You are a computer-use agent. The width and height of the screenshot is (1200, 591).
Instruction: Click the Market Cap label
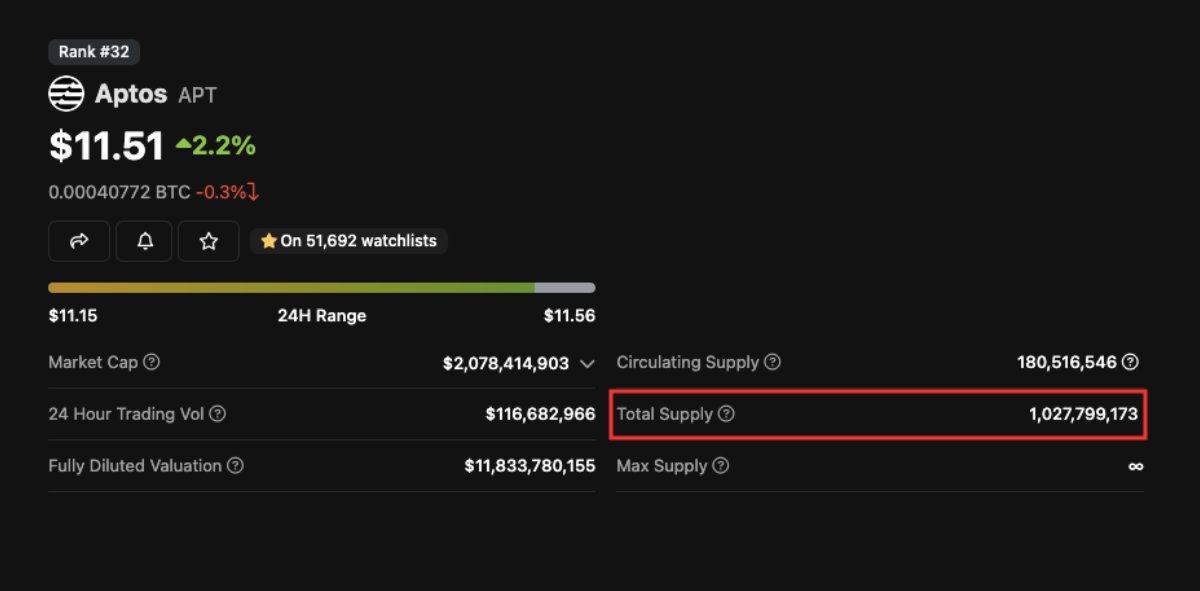[x=93, y=363]
